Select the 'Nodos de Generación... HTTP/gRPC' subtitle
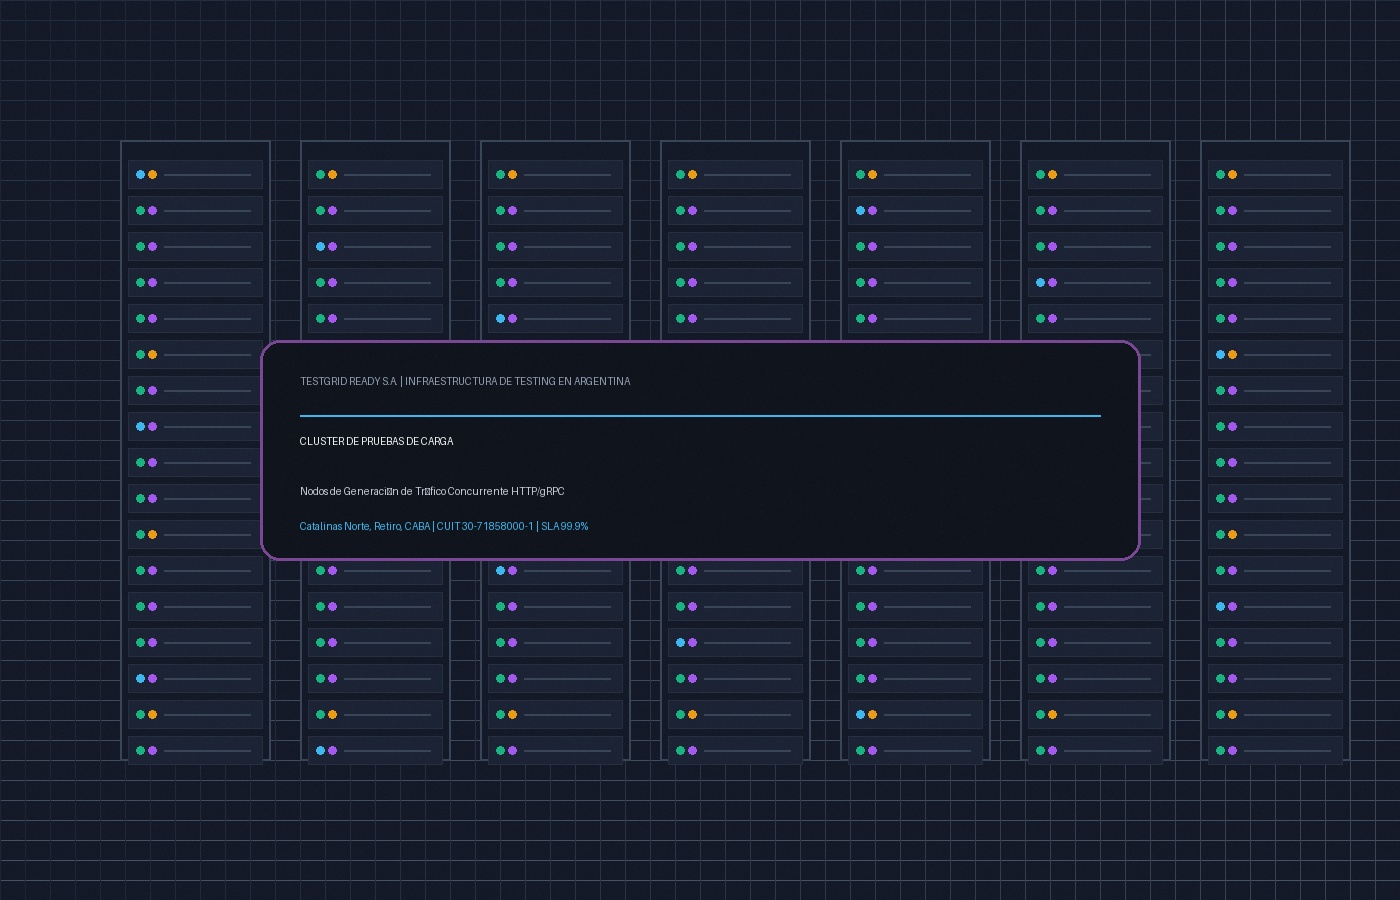 pyautogui.click(x=432, y=491)
